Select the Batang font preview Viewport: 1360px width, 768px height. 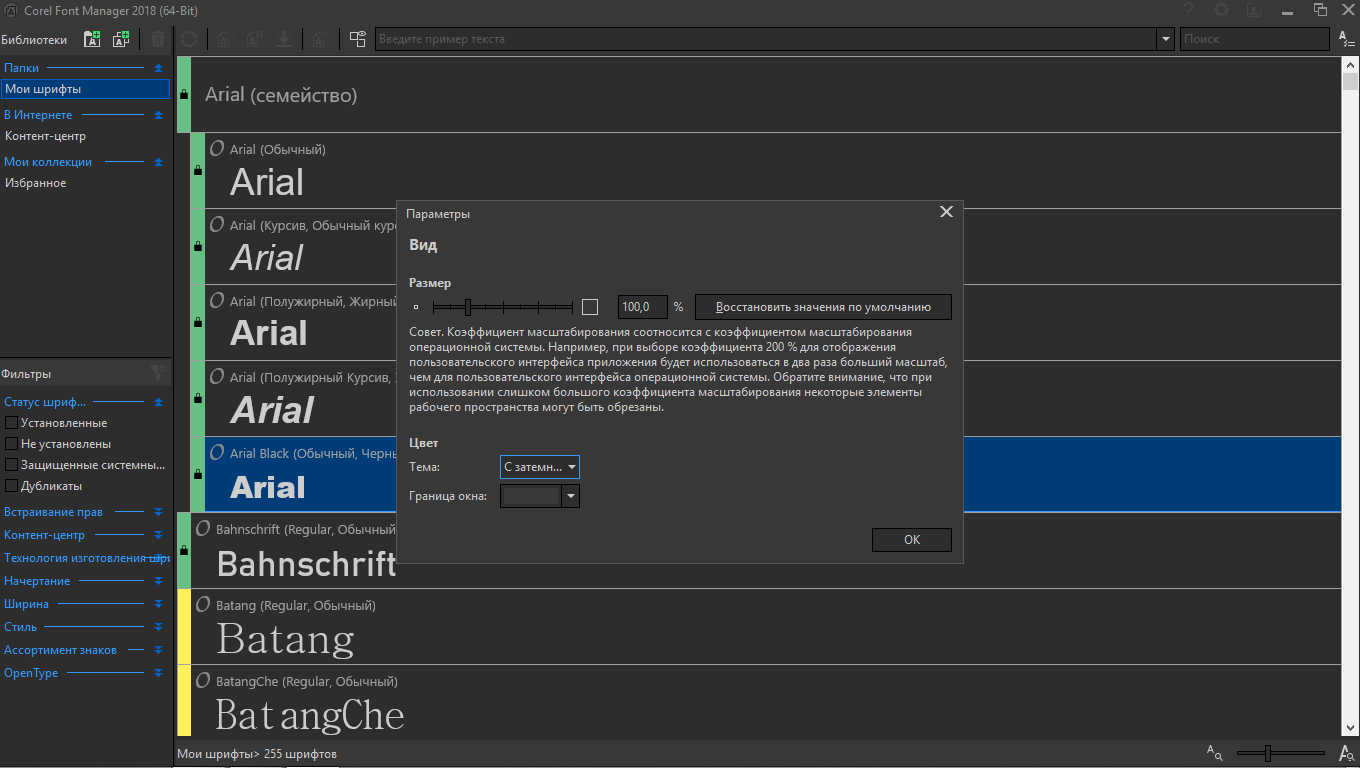point(285,638)
